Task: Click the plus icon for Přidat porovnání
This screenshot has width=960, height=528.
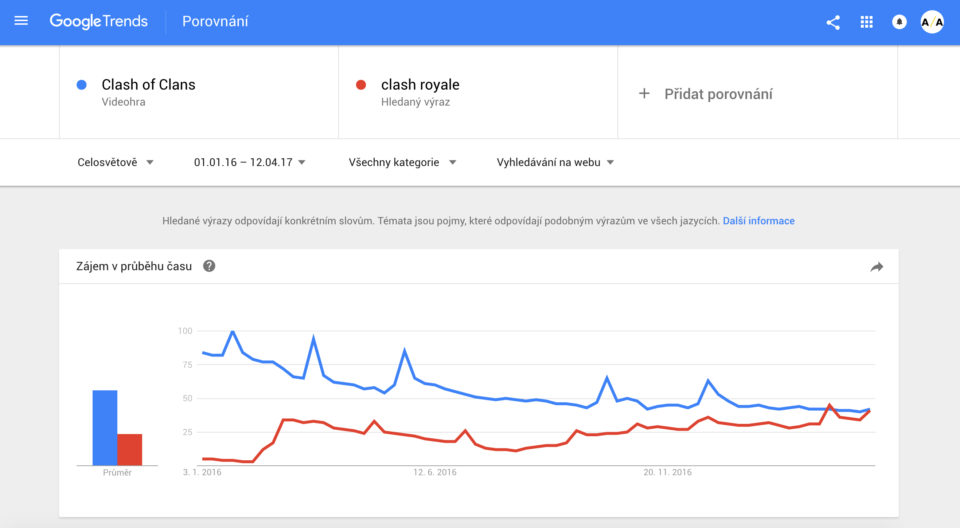Action: coord(643,94)
